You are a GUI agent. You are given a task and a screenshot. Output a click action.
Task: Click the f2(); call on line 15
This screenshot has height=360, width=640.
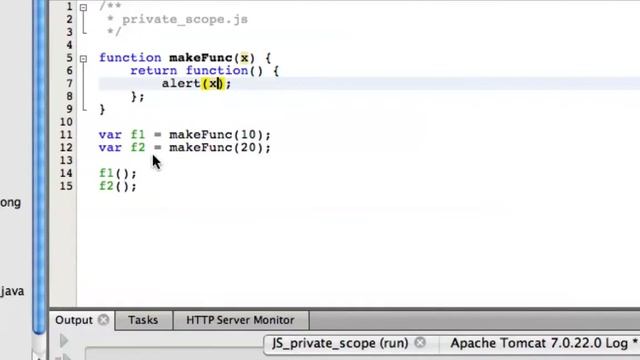point(118,186)
